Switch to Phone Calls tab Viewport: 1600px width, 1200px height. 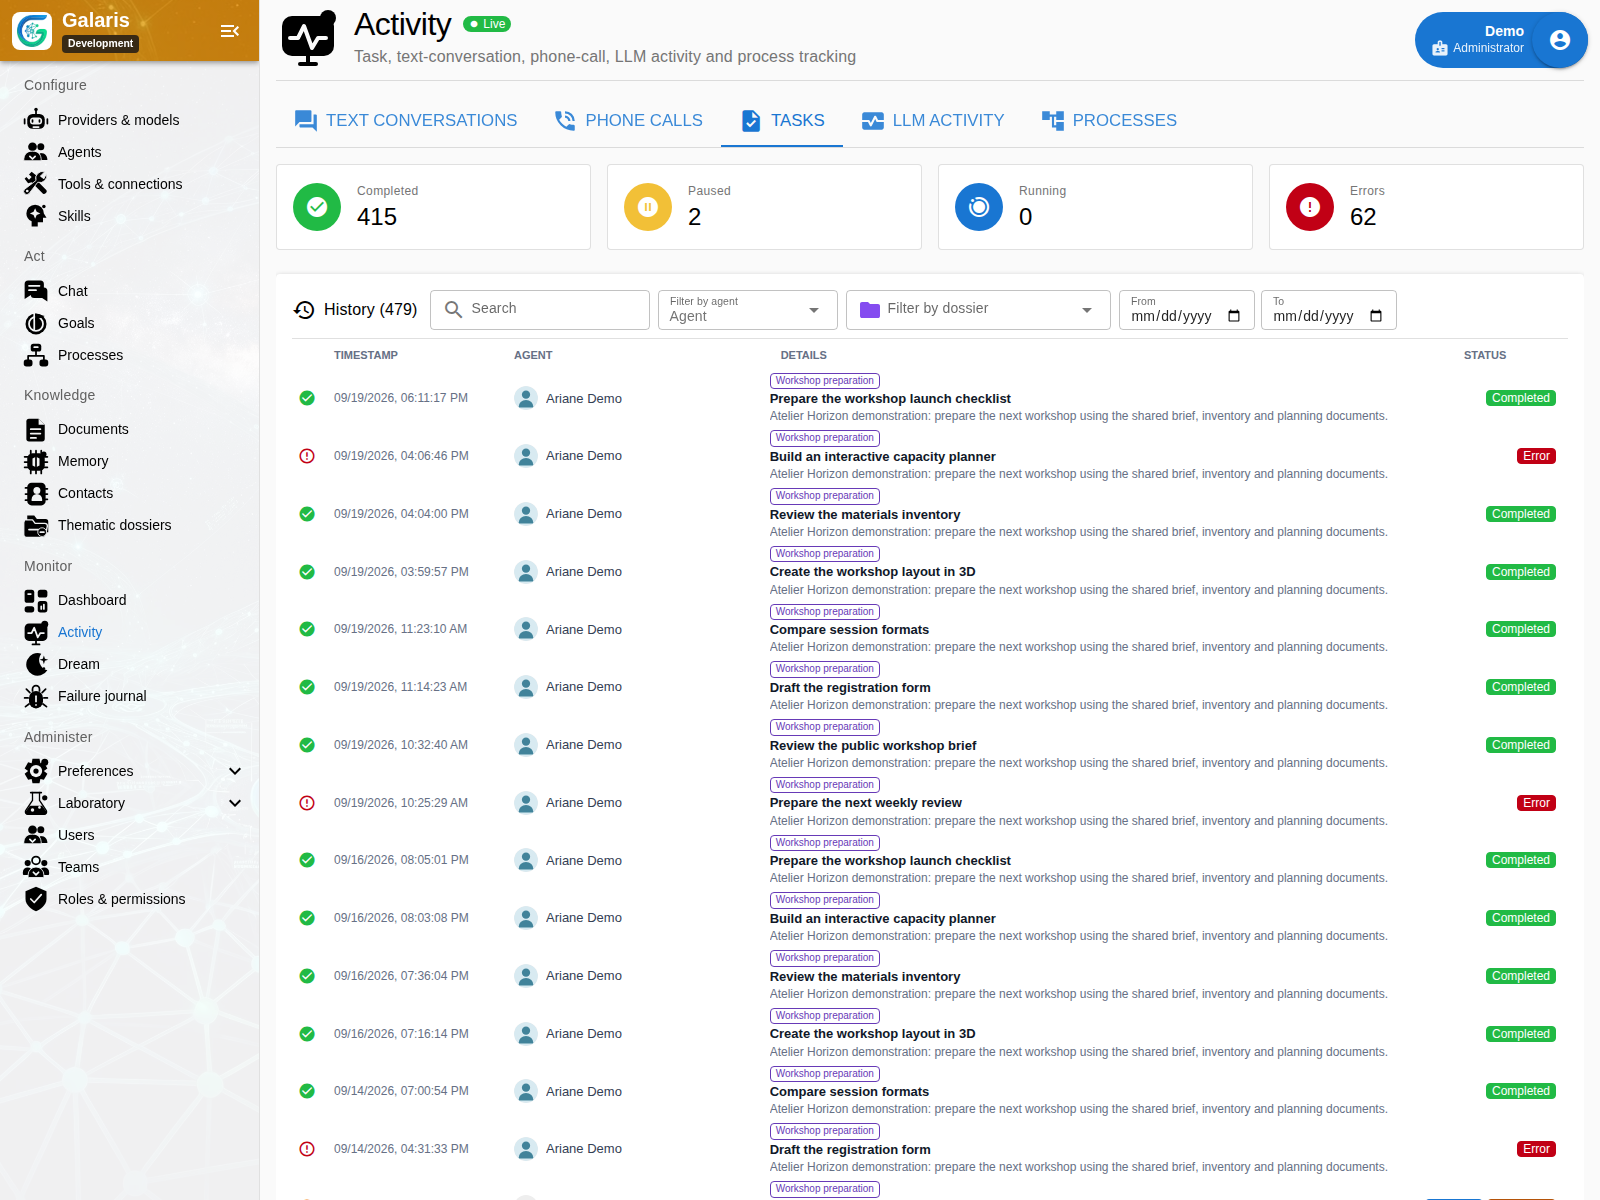coord(628,120)
